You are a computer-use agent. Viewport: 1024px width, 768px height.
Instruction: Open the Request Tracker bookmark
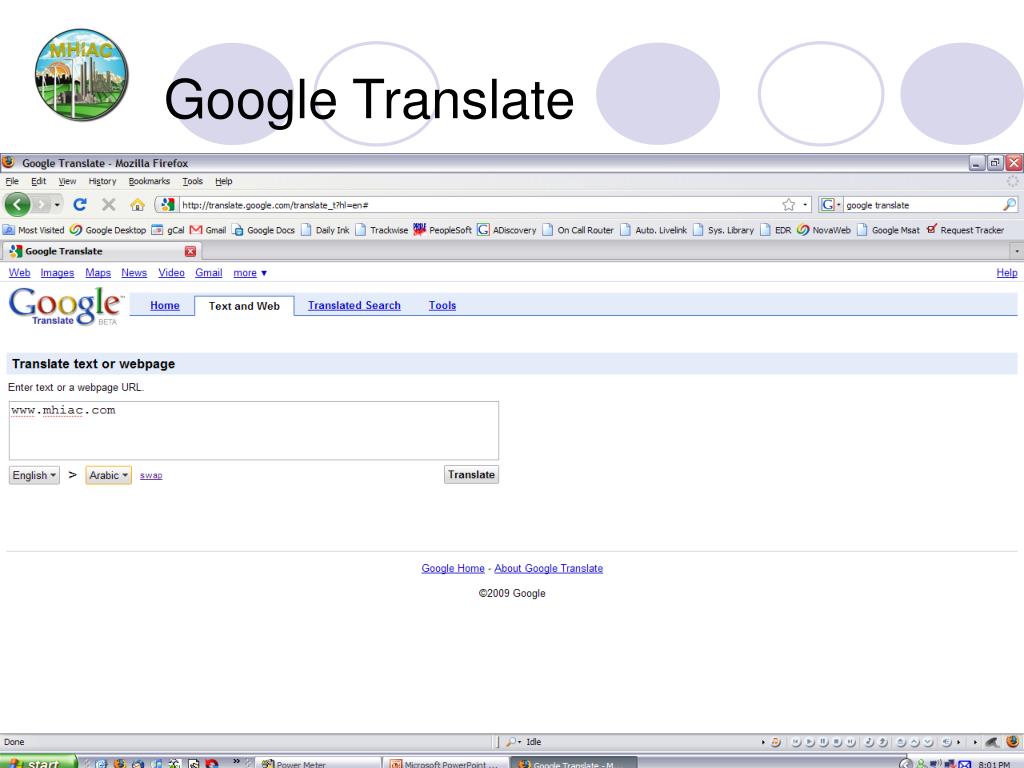965,230
